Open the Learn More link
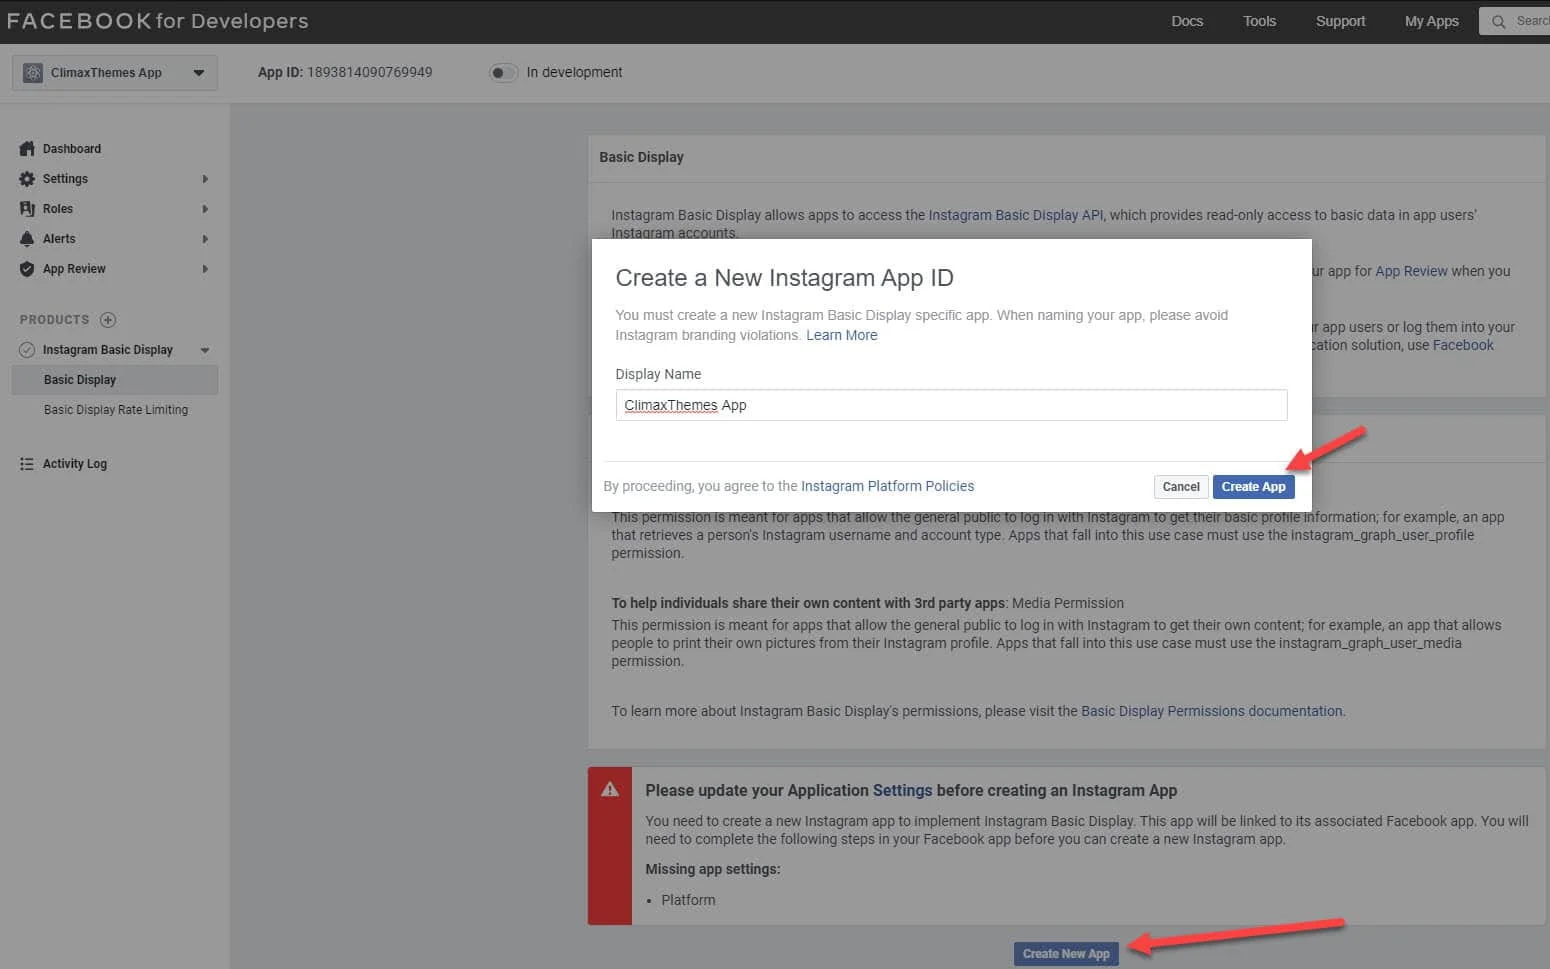The height and width of the screenshot is (969, 1550). tap(842, 335)
